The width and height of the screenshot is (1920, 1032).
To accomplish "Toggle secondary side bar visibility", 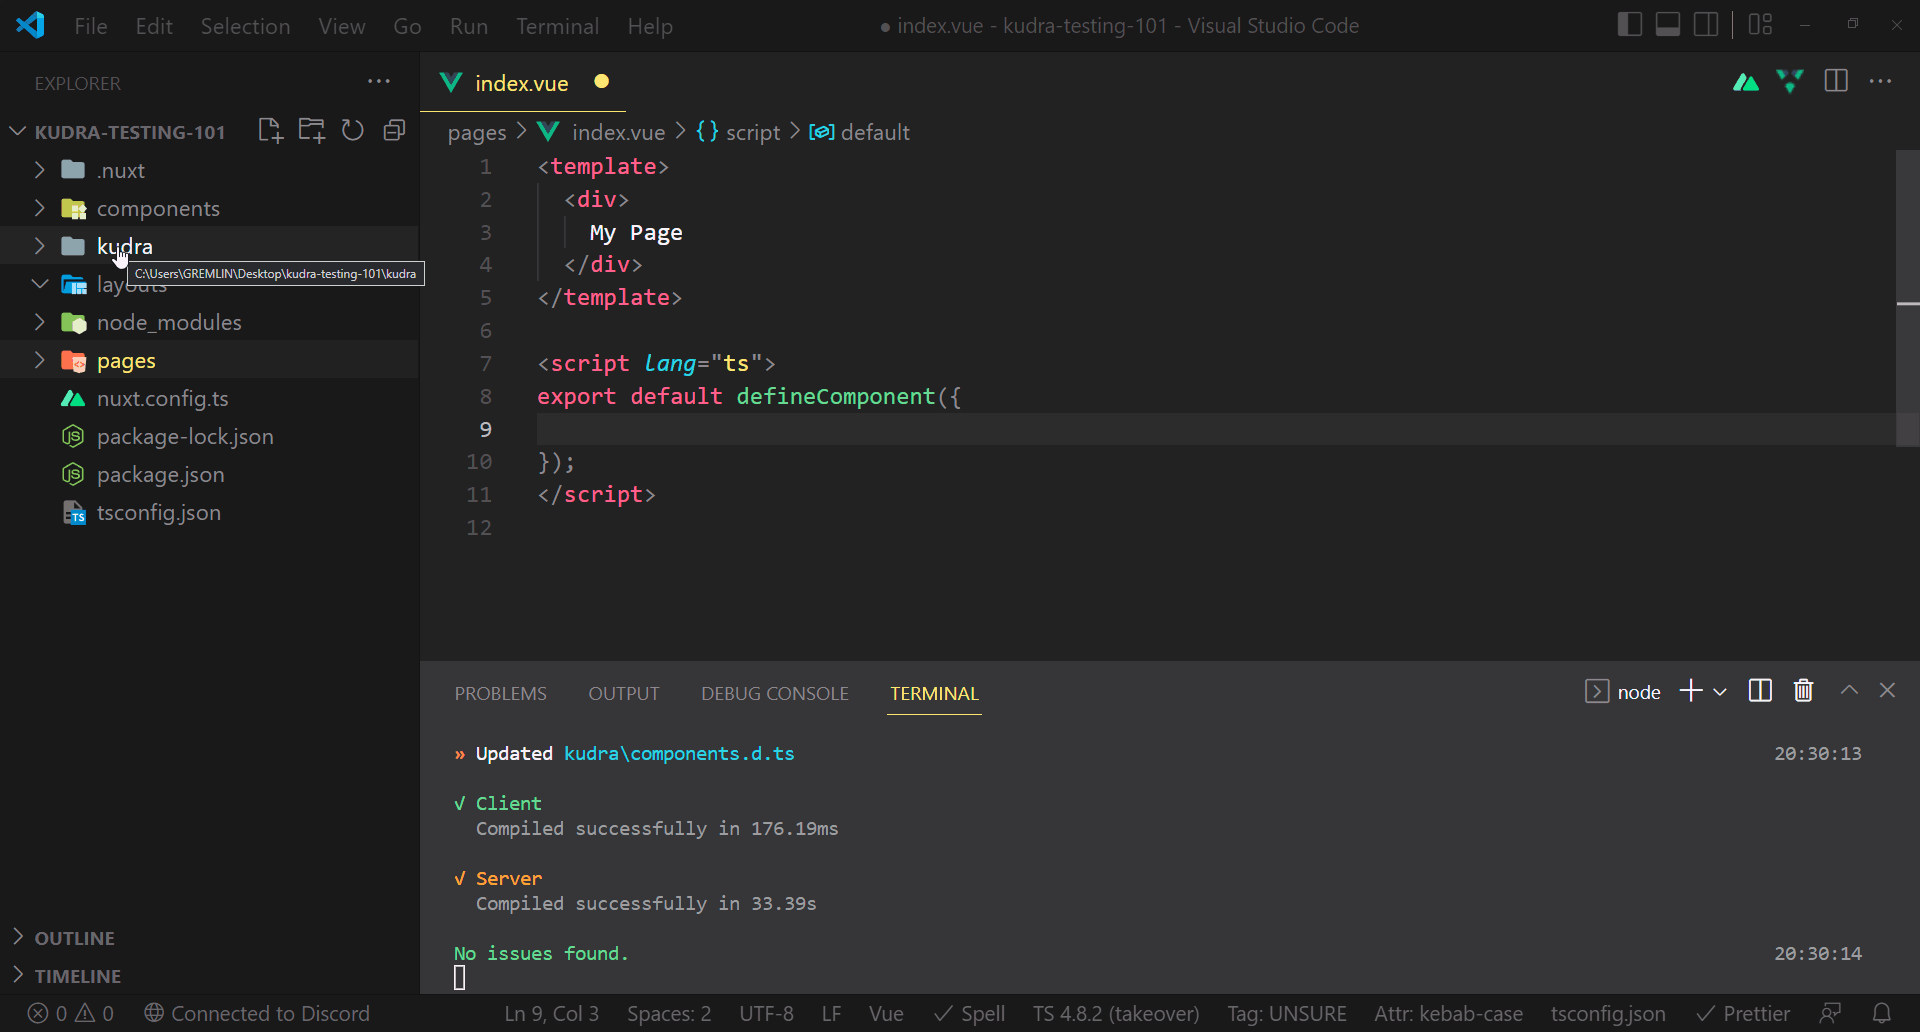I will tap(1706, 25).
